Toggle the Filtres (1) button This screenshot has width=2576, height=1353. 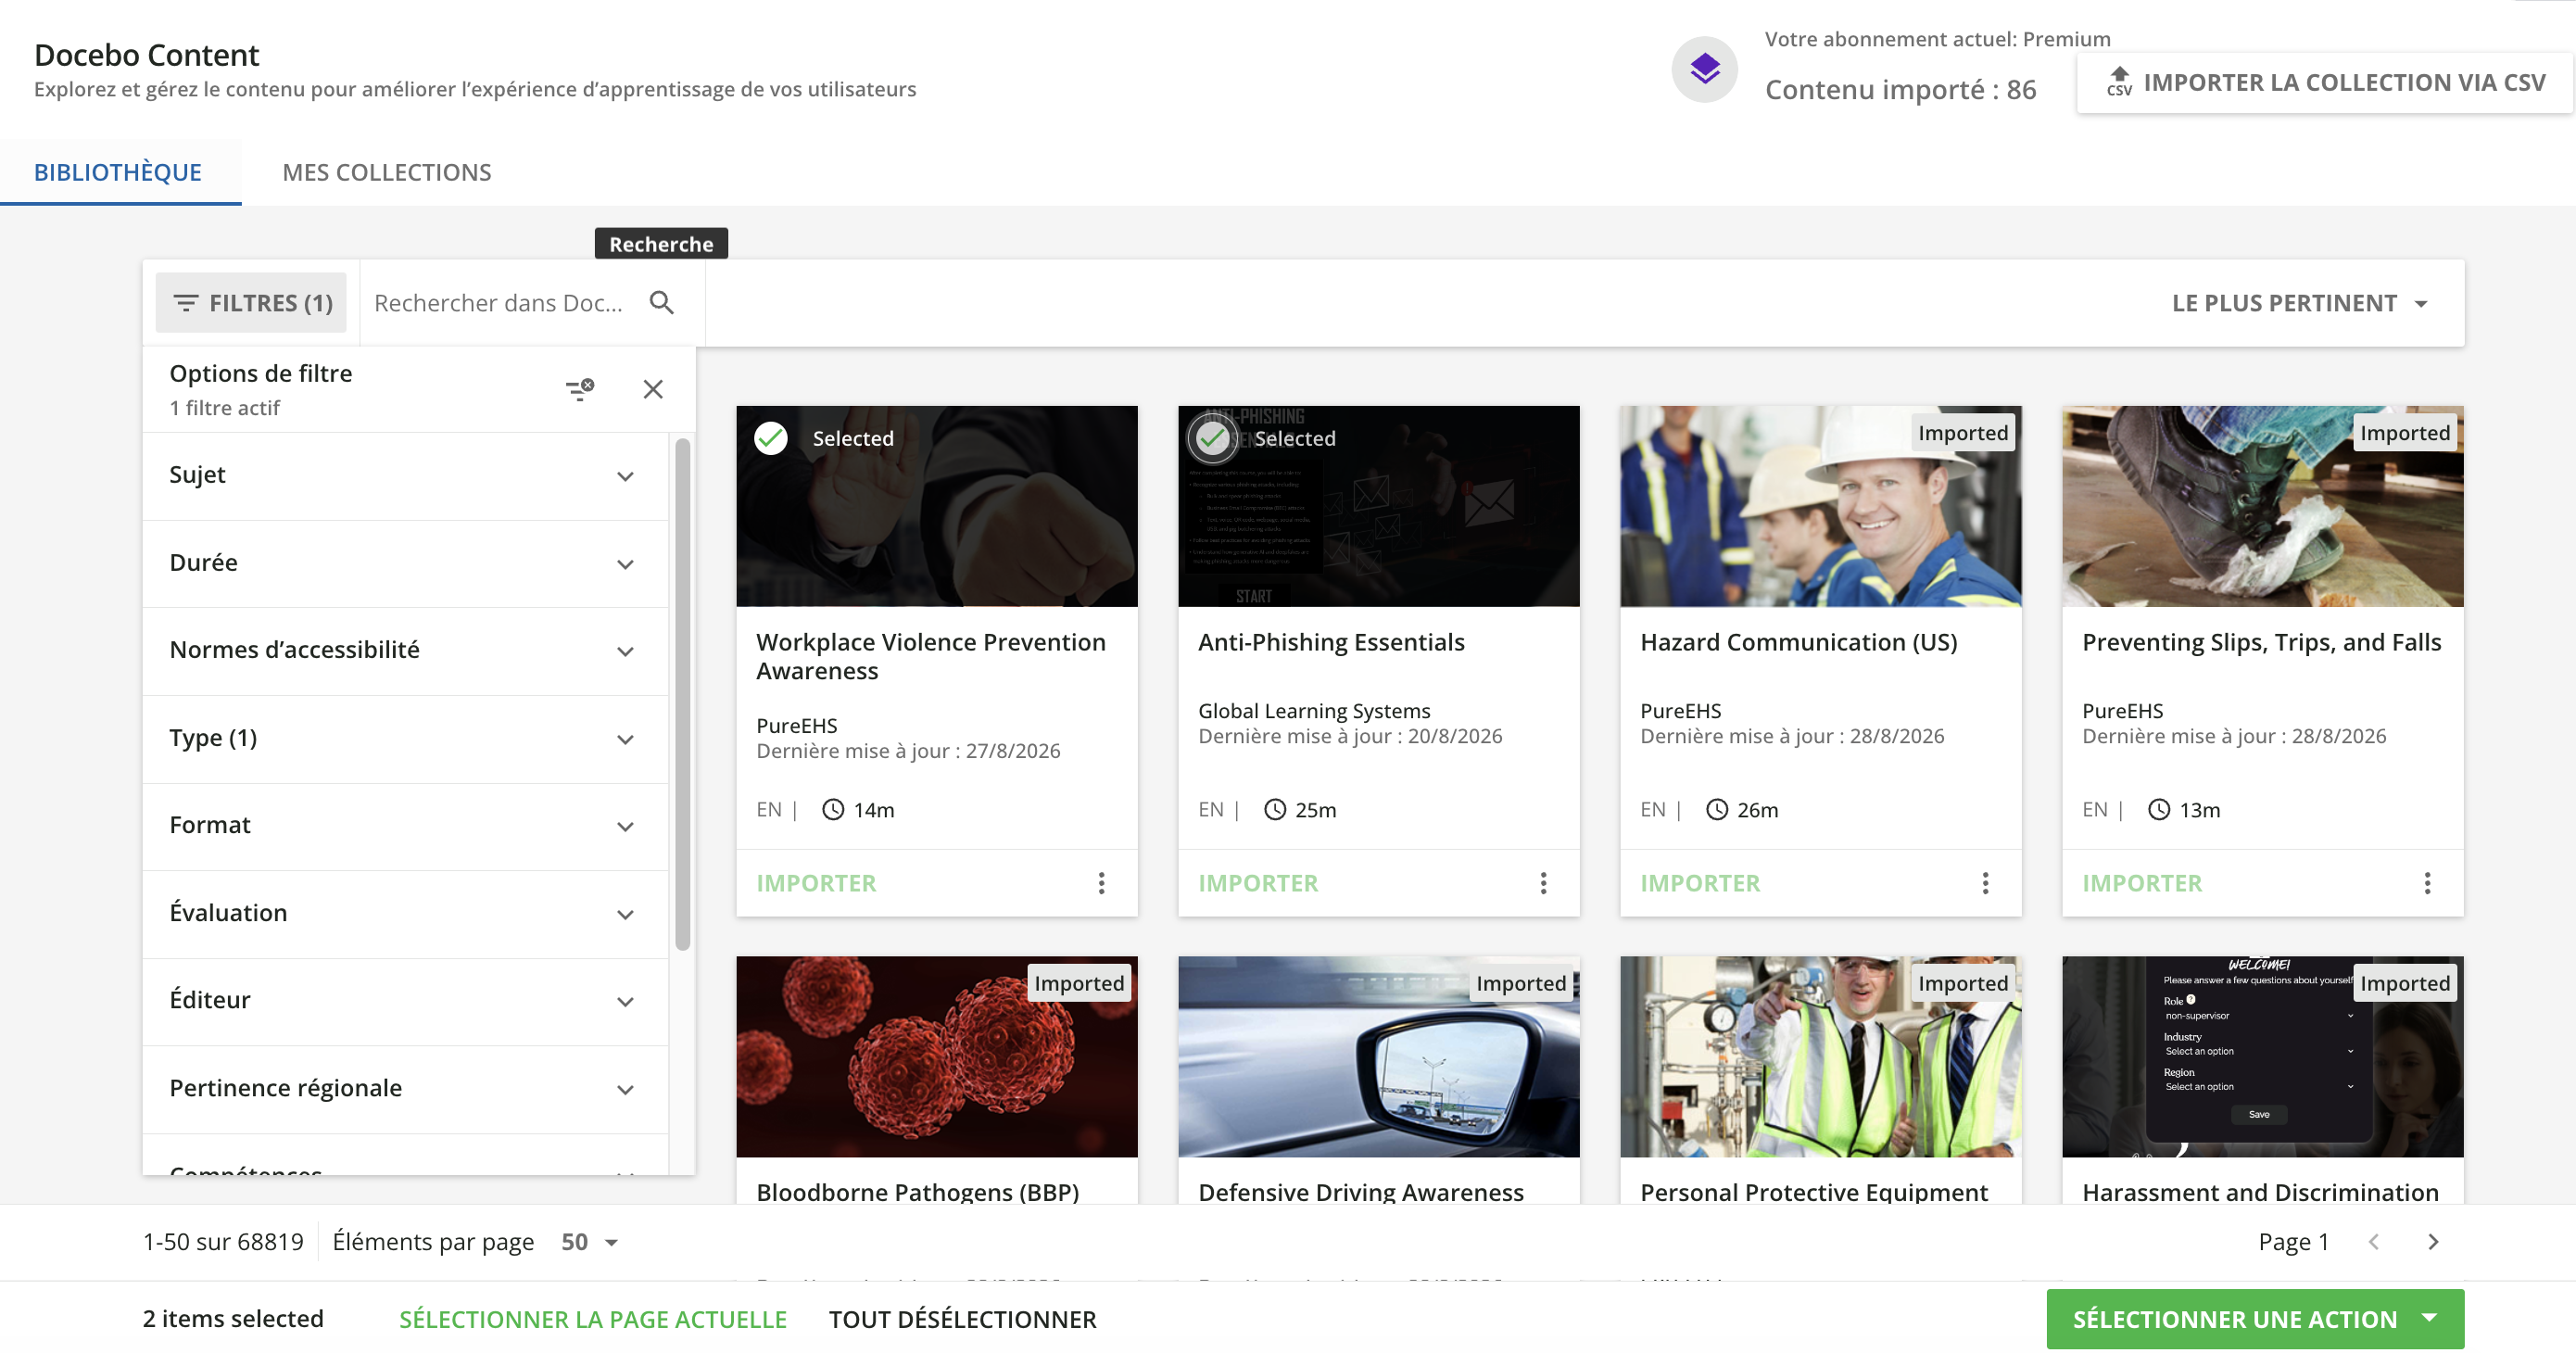point(251,303)
